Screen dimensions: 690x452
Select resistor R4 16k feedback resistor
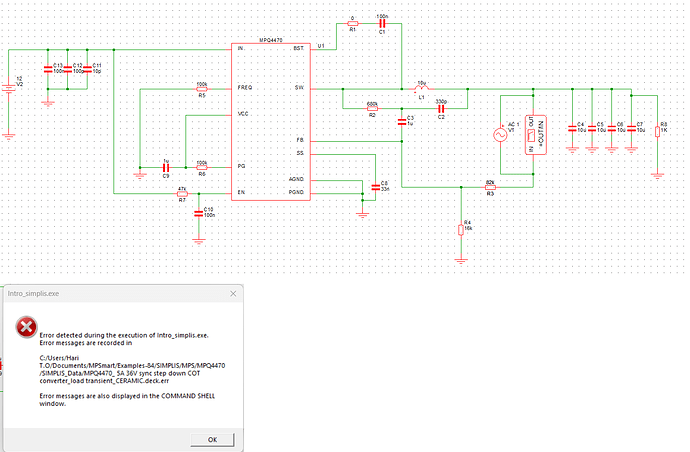pyautogui.click(x=460, y=228)
